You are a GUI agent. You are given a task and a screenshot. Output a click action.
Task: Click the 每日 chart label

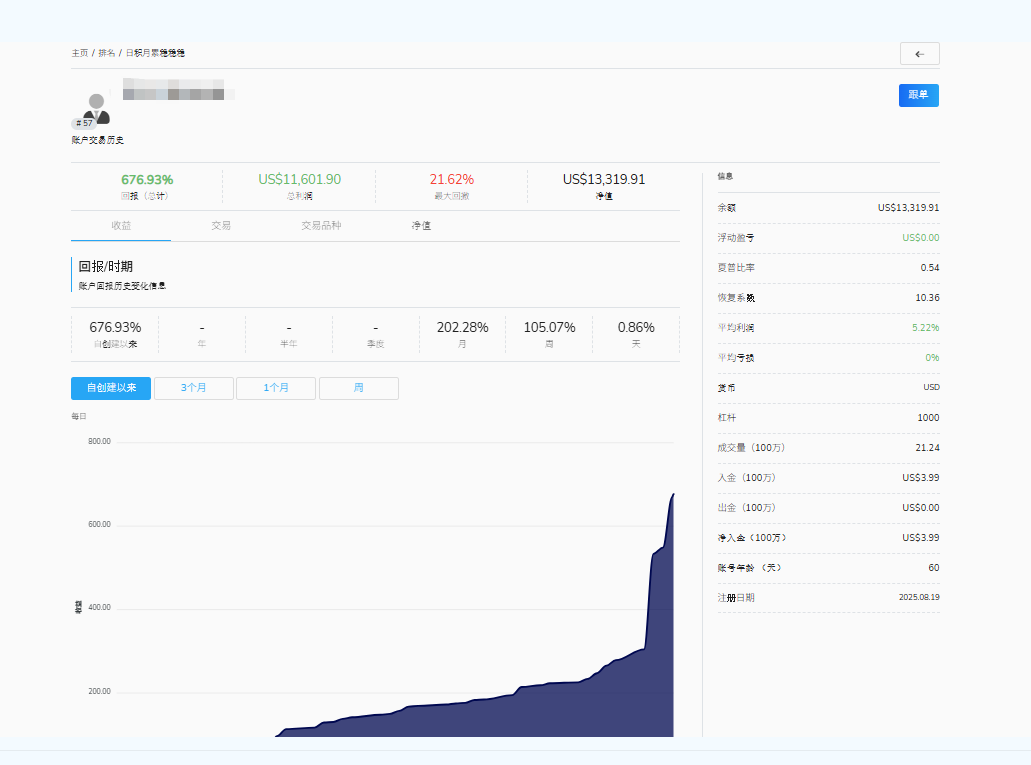tap(79, 416)
